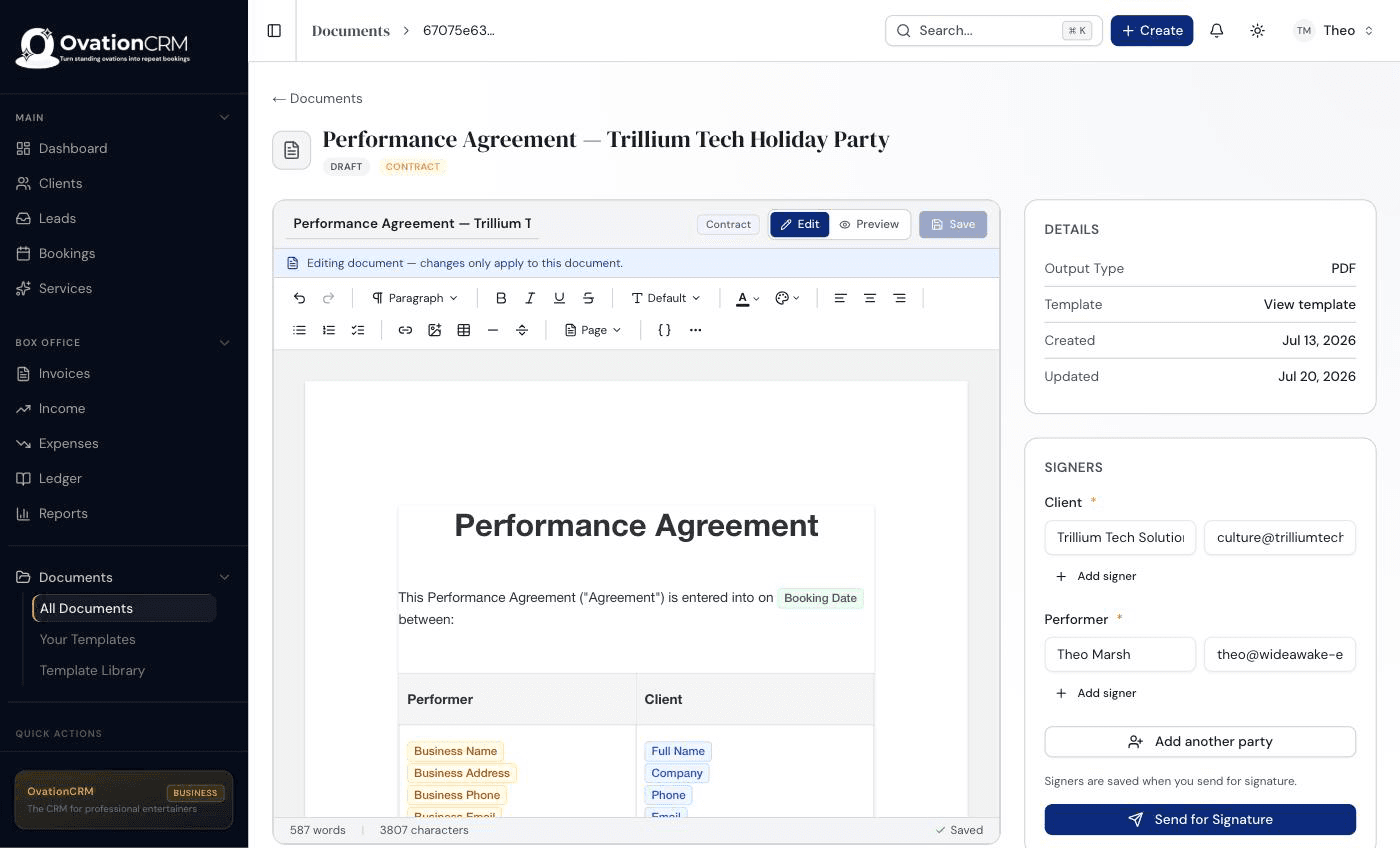Screen dimensions: 1400x848
Task: Add signer under Performer
Action: pyautogui.click(x=1096, y=693)
